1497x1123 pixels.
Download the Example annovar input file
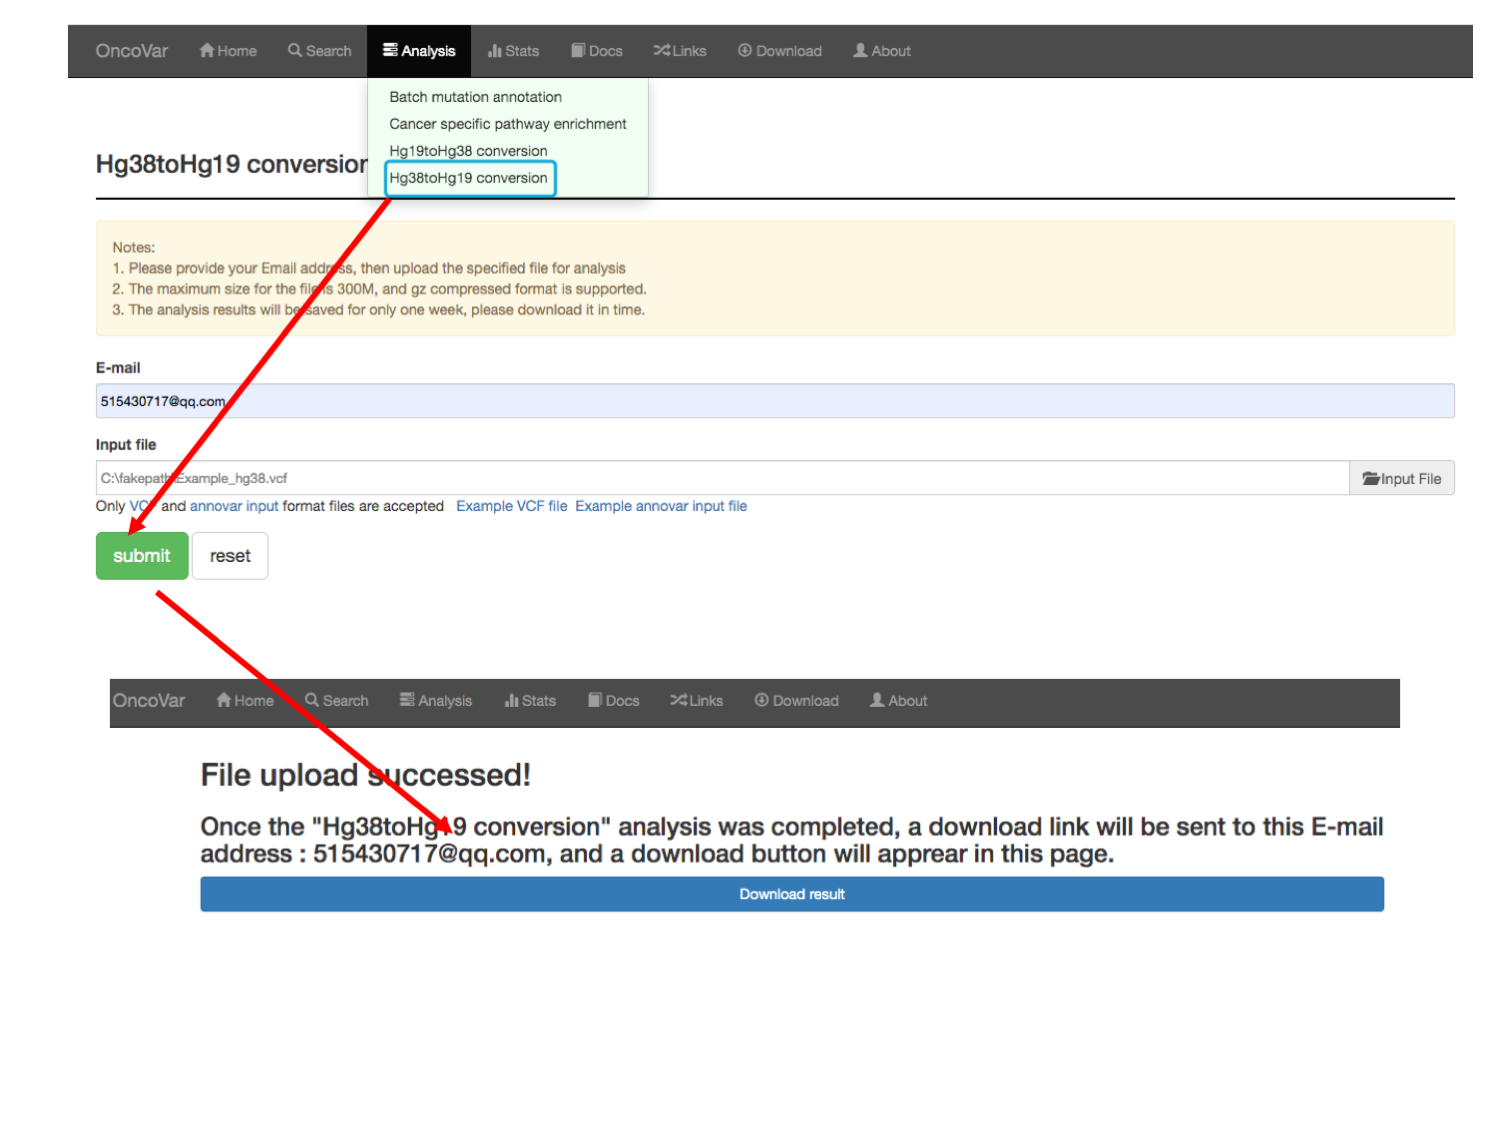(x=661, y=506)
